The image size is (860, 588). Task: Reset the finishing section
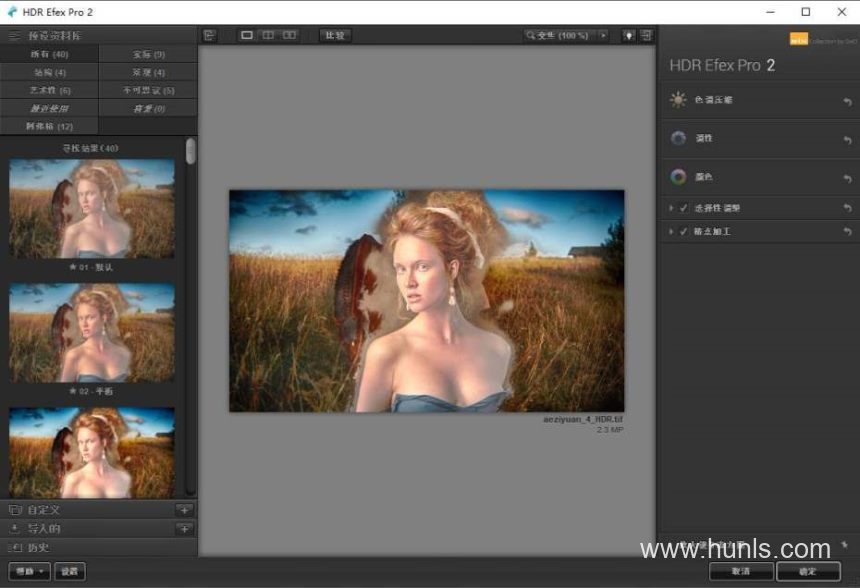click(847, 231)
